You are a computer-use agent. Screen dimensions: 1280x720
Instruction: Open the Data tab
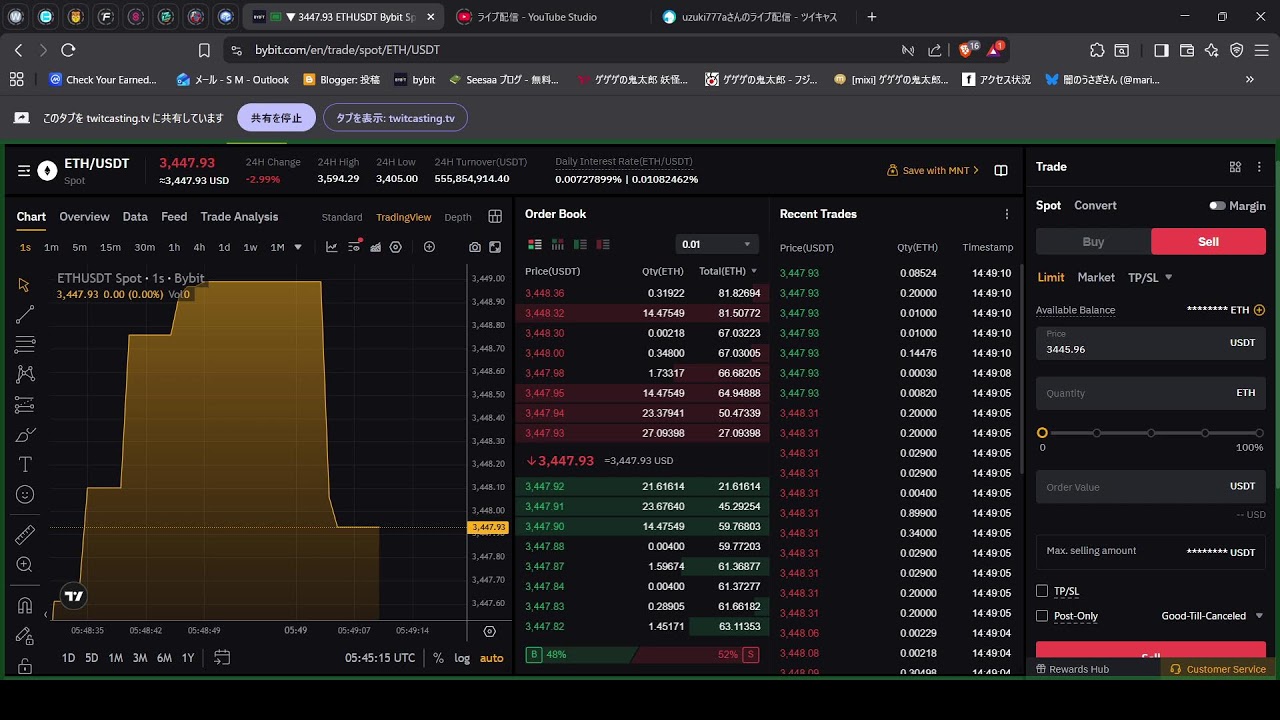(x=134, y=216)
